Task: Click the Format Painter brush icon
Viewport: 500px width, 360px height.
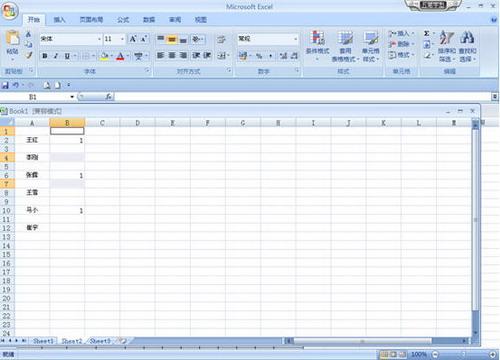Action: click(29, 55)
